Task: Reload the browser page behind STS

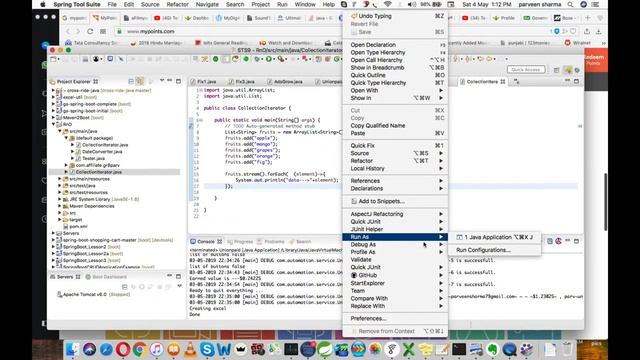Action: 90,31
